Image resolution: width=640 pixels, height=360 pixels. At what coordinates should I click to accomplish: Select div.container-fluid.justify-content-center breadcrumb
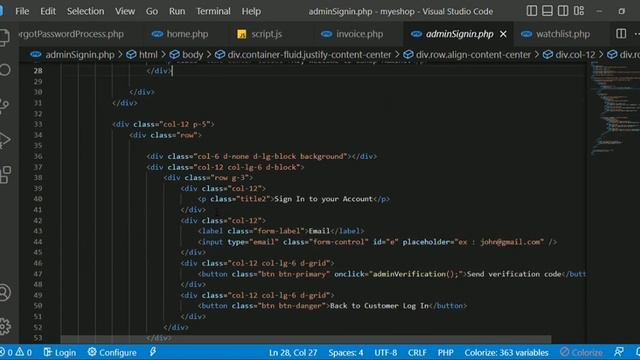click(x=303, y=54)
